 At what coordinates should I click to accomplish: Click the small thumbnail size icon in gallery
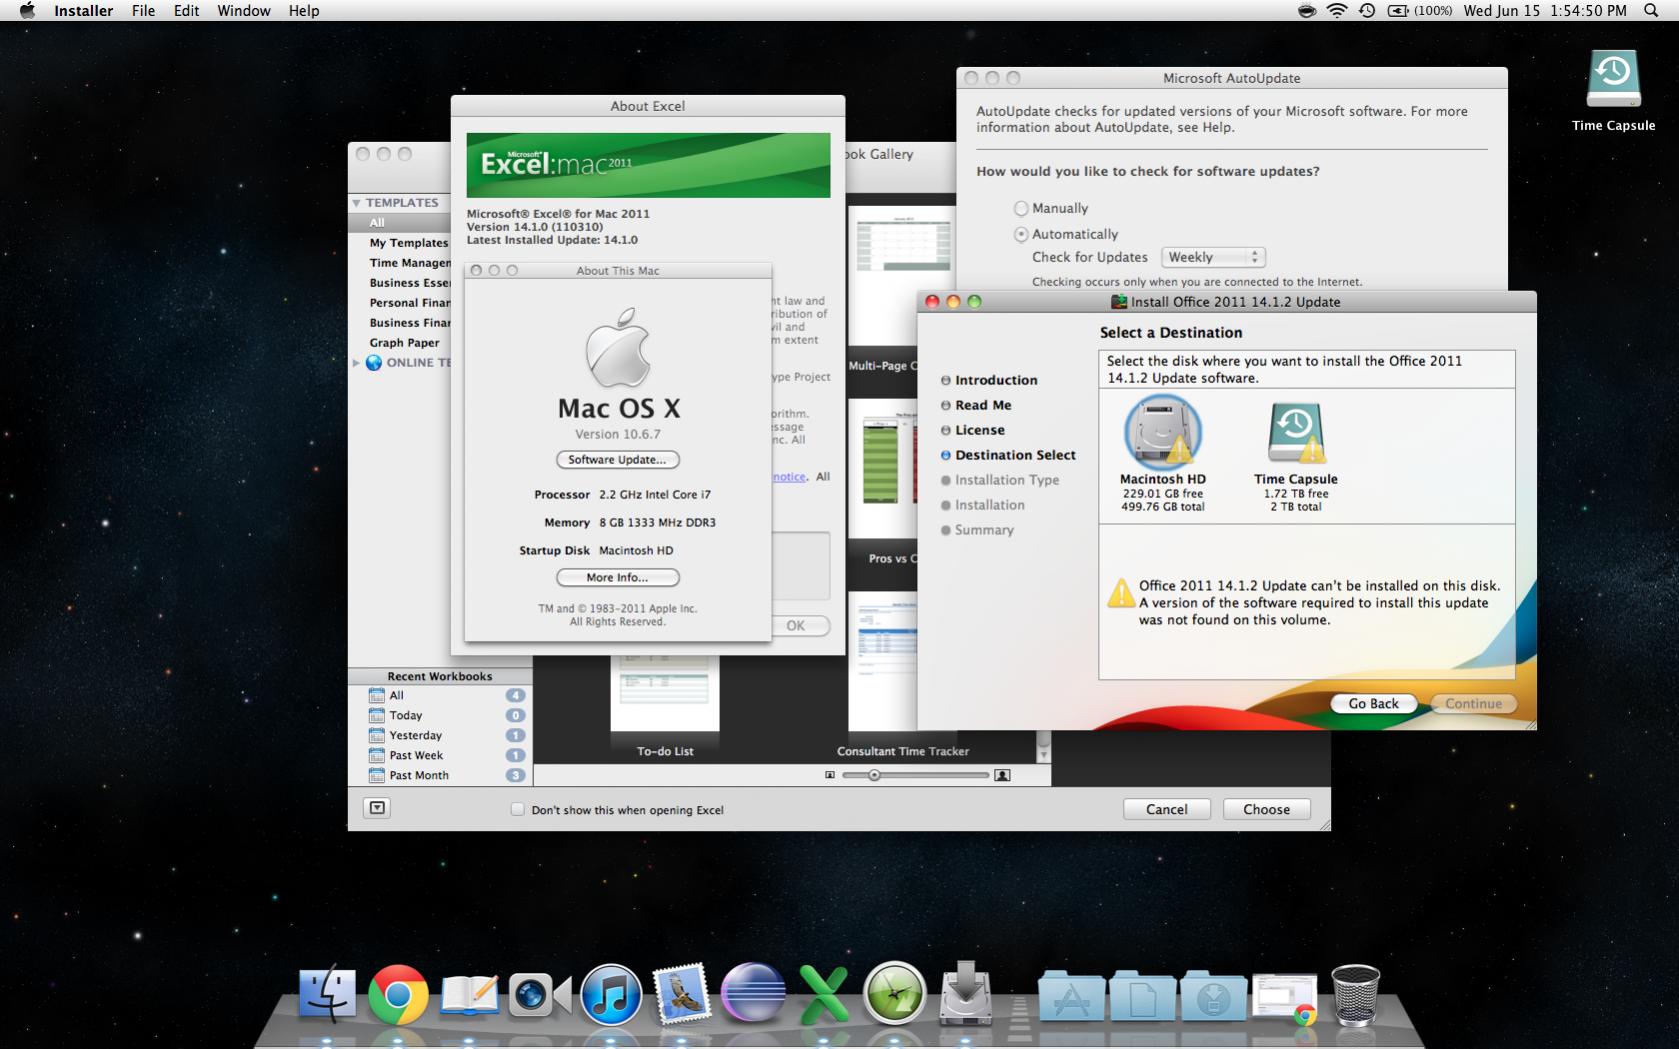[x=829, y=775]
